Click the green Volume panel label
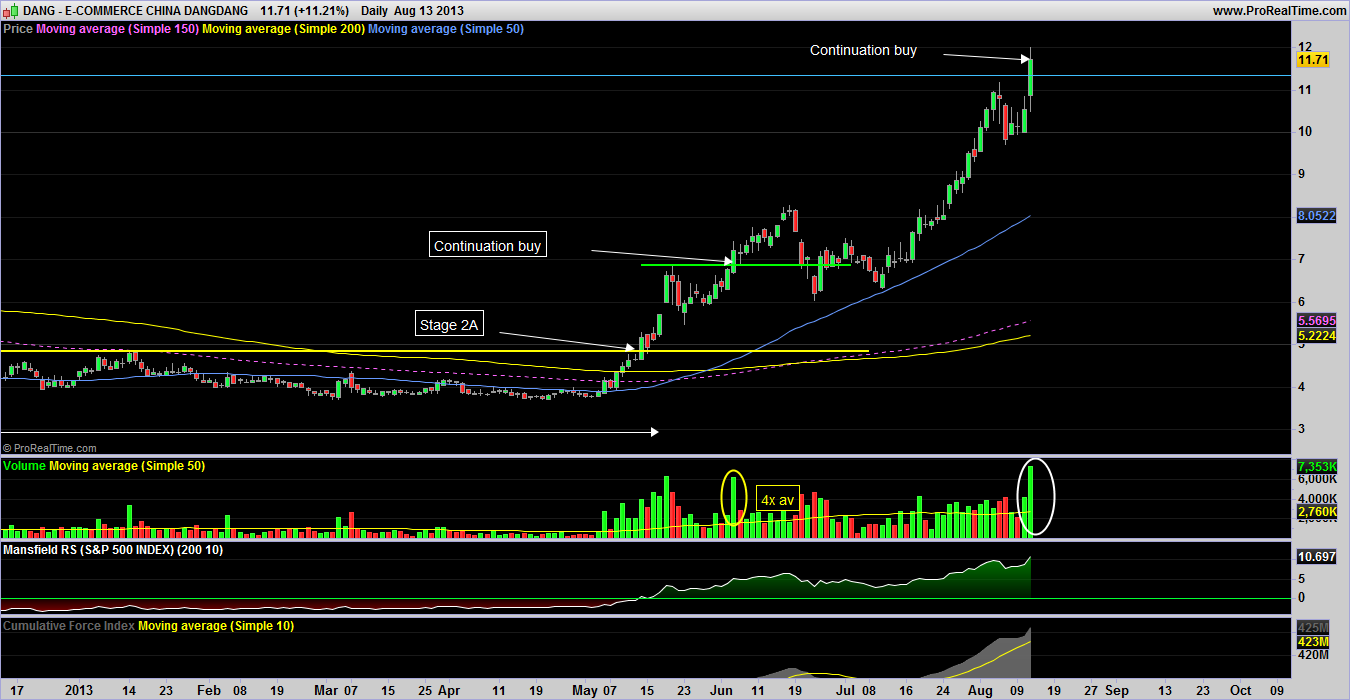Image resolution: width=1350 pixels, height=700 pixels. 25,466
